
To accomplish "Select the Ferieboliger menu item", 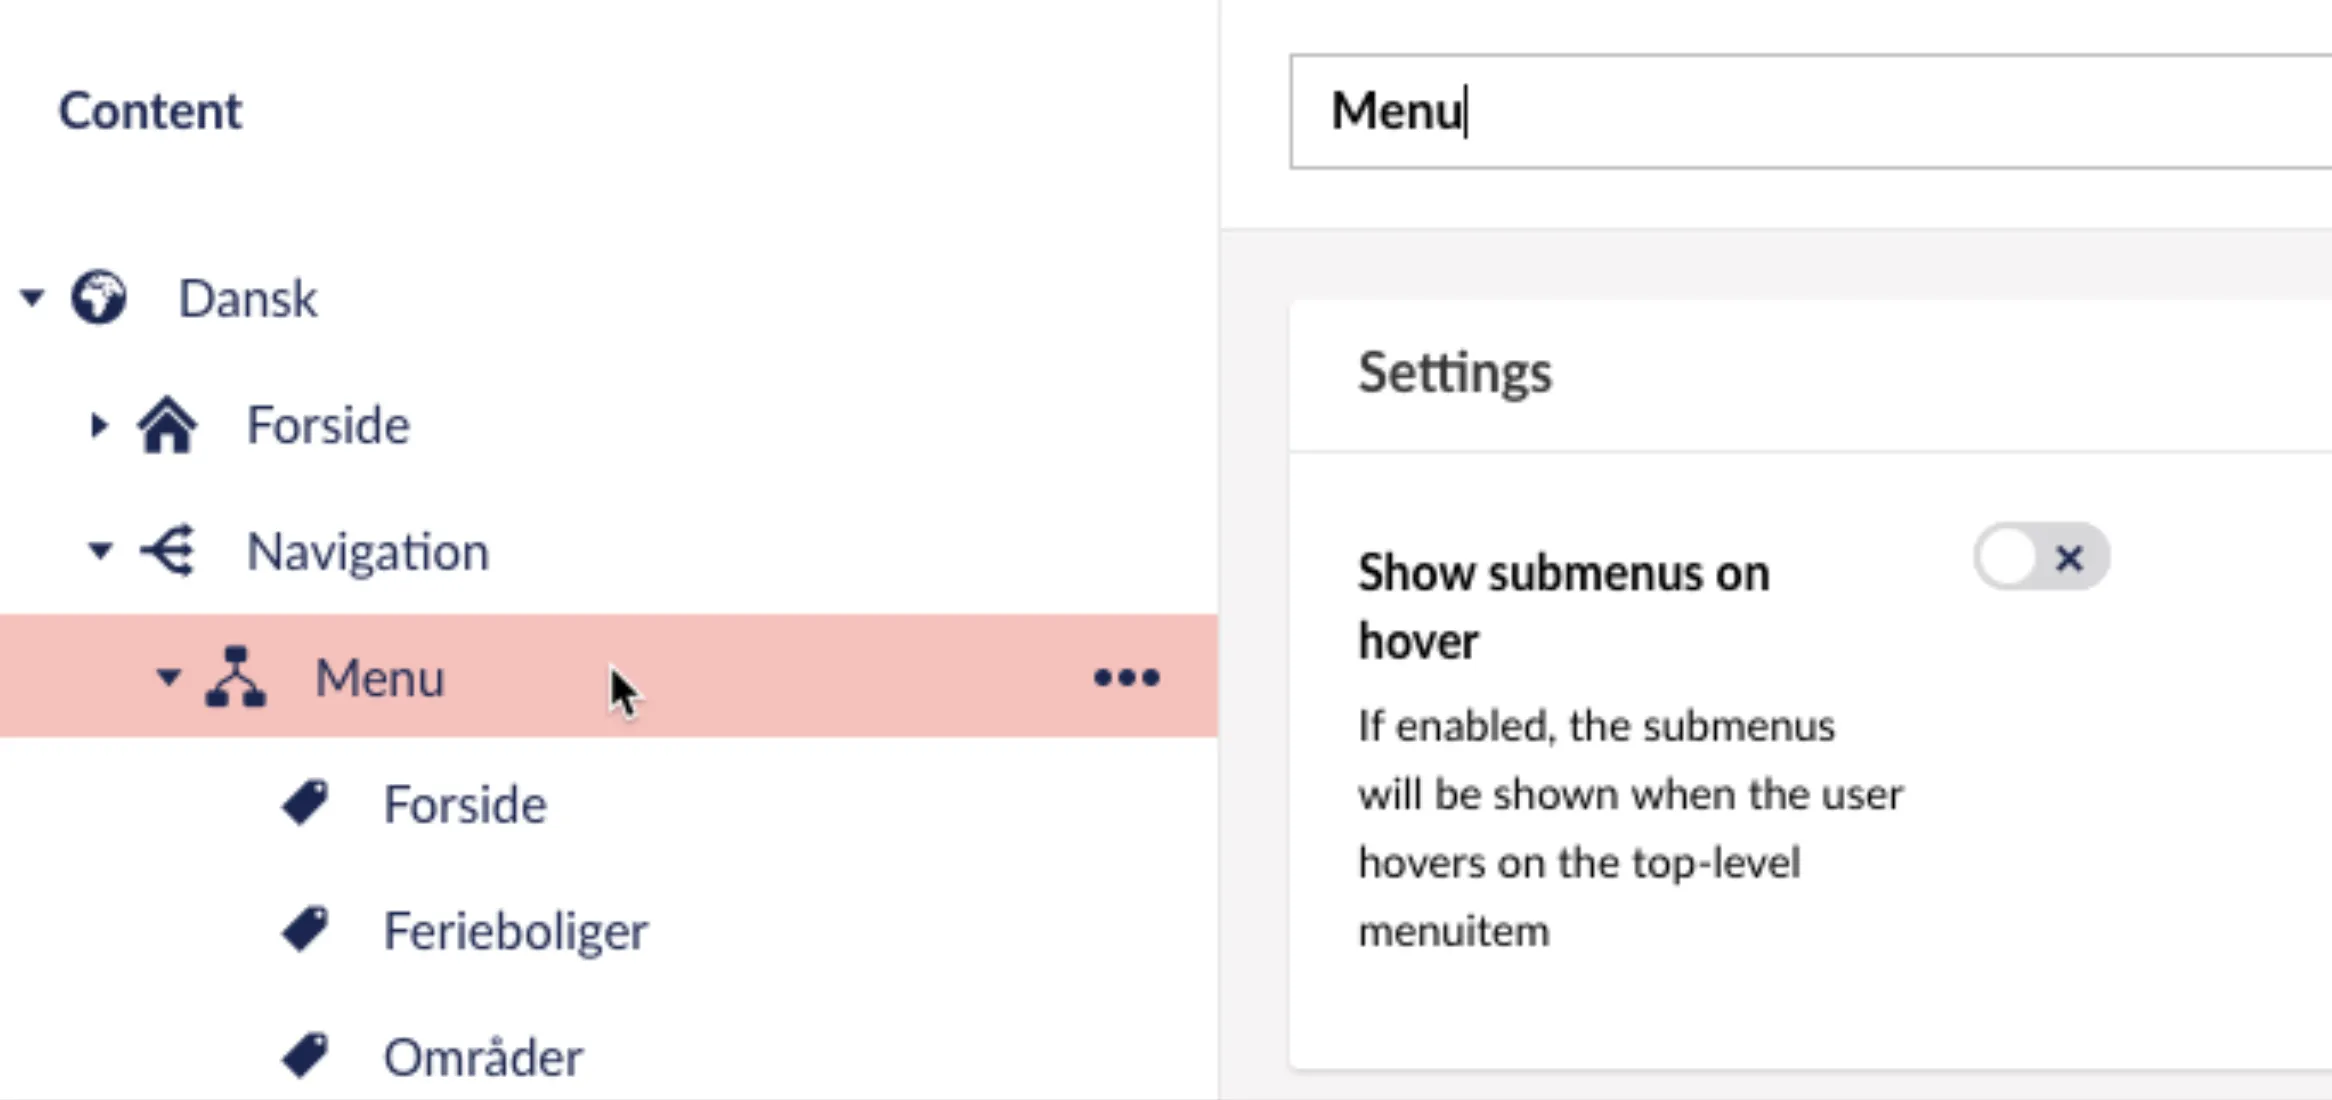I will [516, 931].
